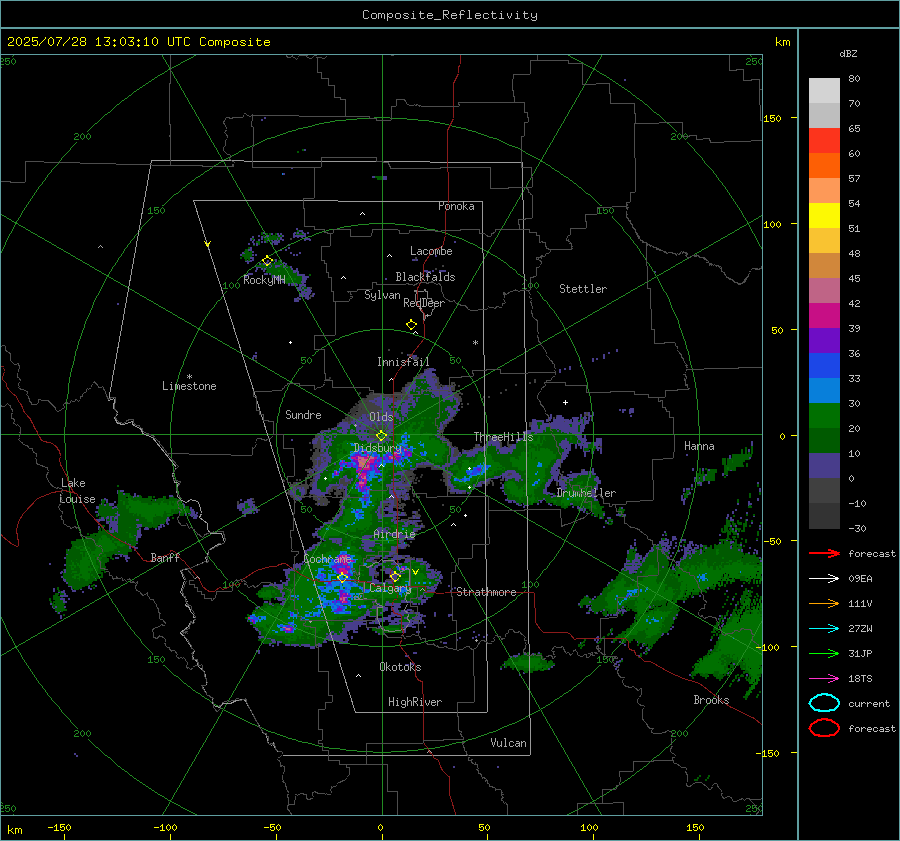Click the yellow diamond marker near RockyMH
This screenshot has height=841, width=900.
pyautogui.click(x=267, y=261)
